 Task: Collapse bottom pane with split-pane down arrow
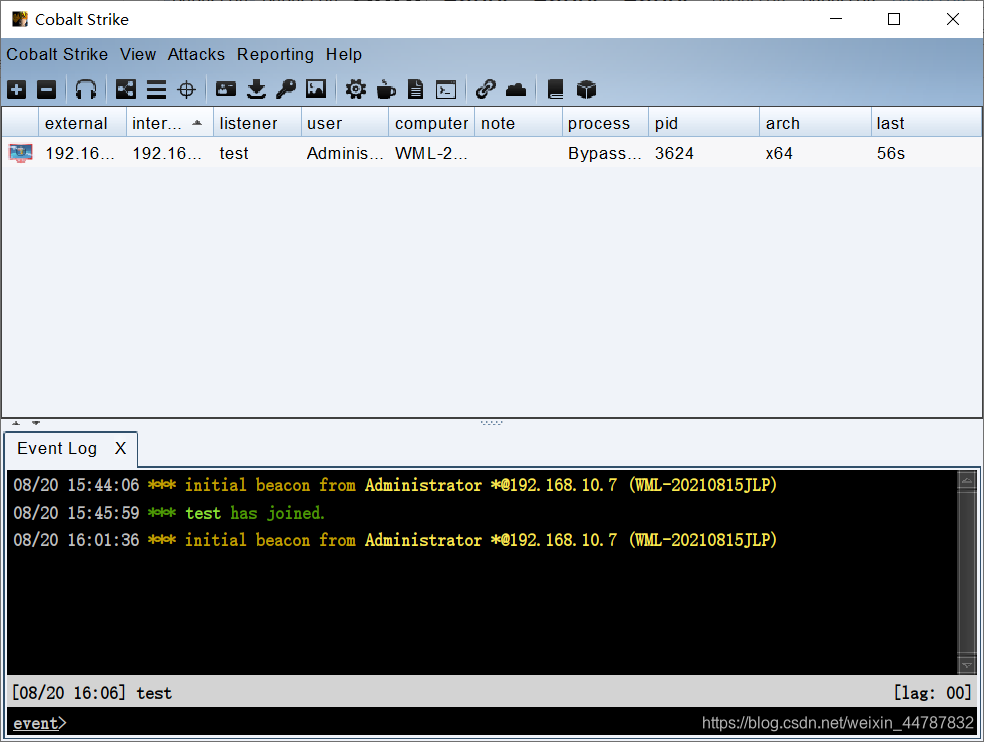coord(36,423)
